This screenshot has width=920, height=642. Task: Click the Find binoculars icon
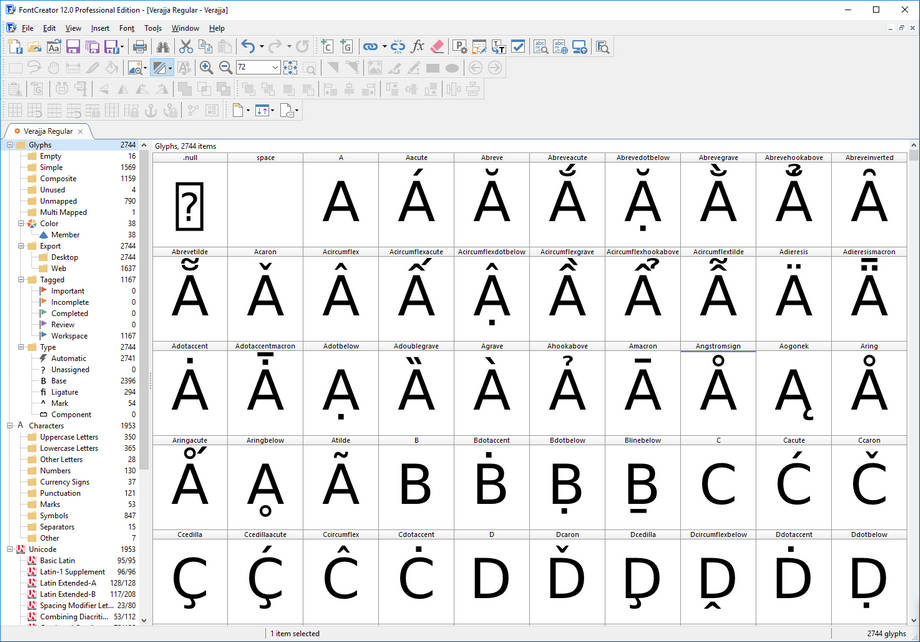point(162,47)
